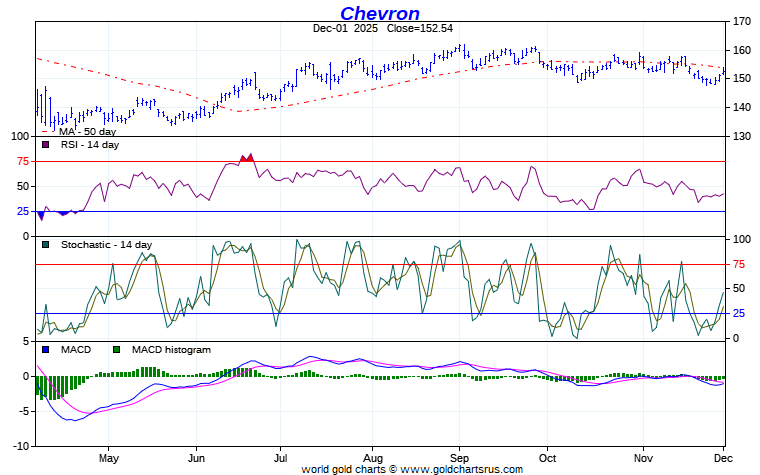
Task: Click the blue RSI oversold marker
Action: tap(41, 214)
